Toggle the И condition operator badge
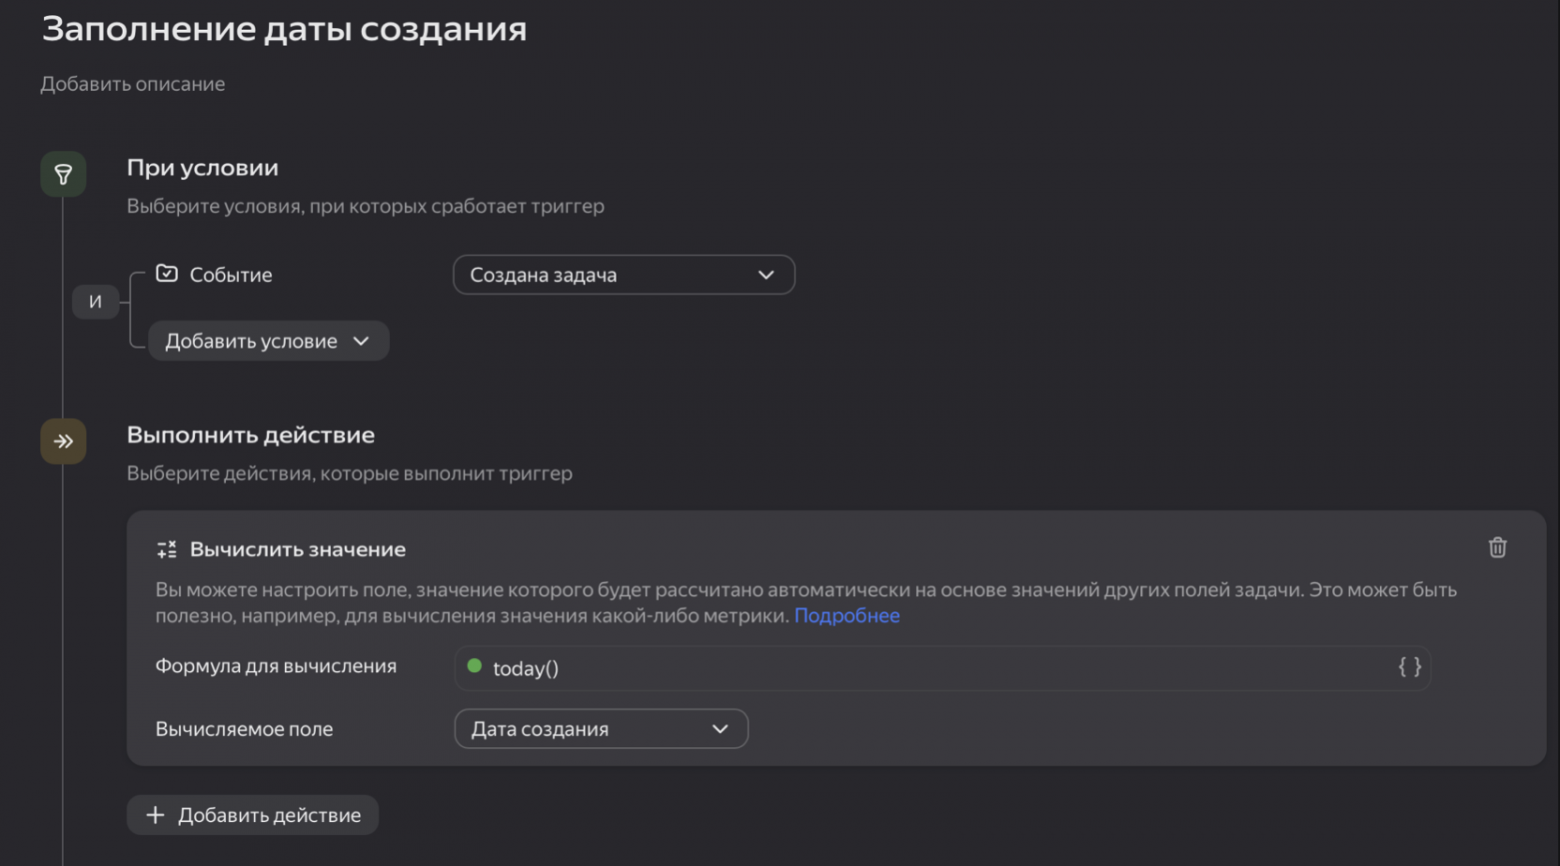The width and height of the screenshot is (1560, 866). (x=95, y=301)
